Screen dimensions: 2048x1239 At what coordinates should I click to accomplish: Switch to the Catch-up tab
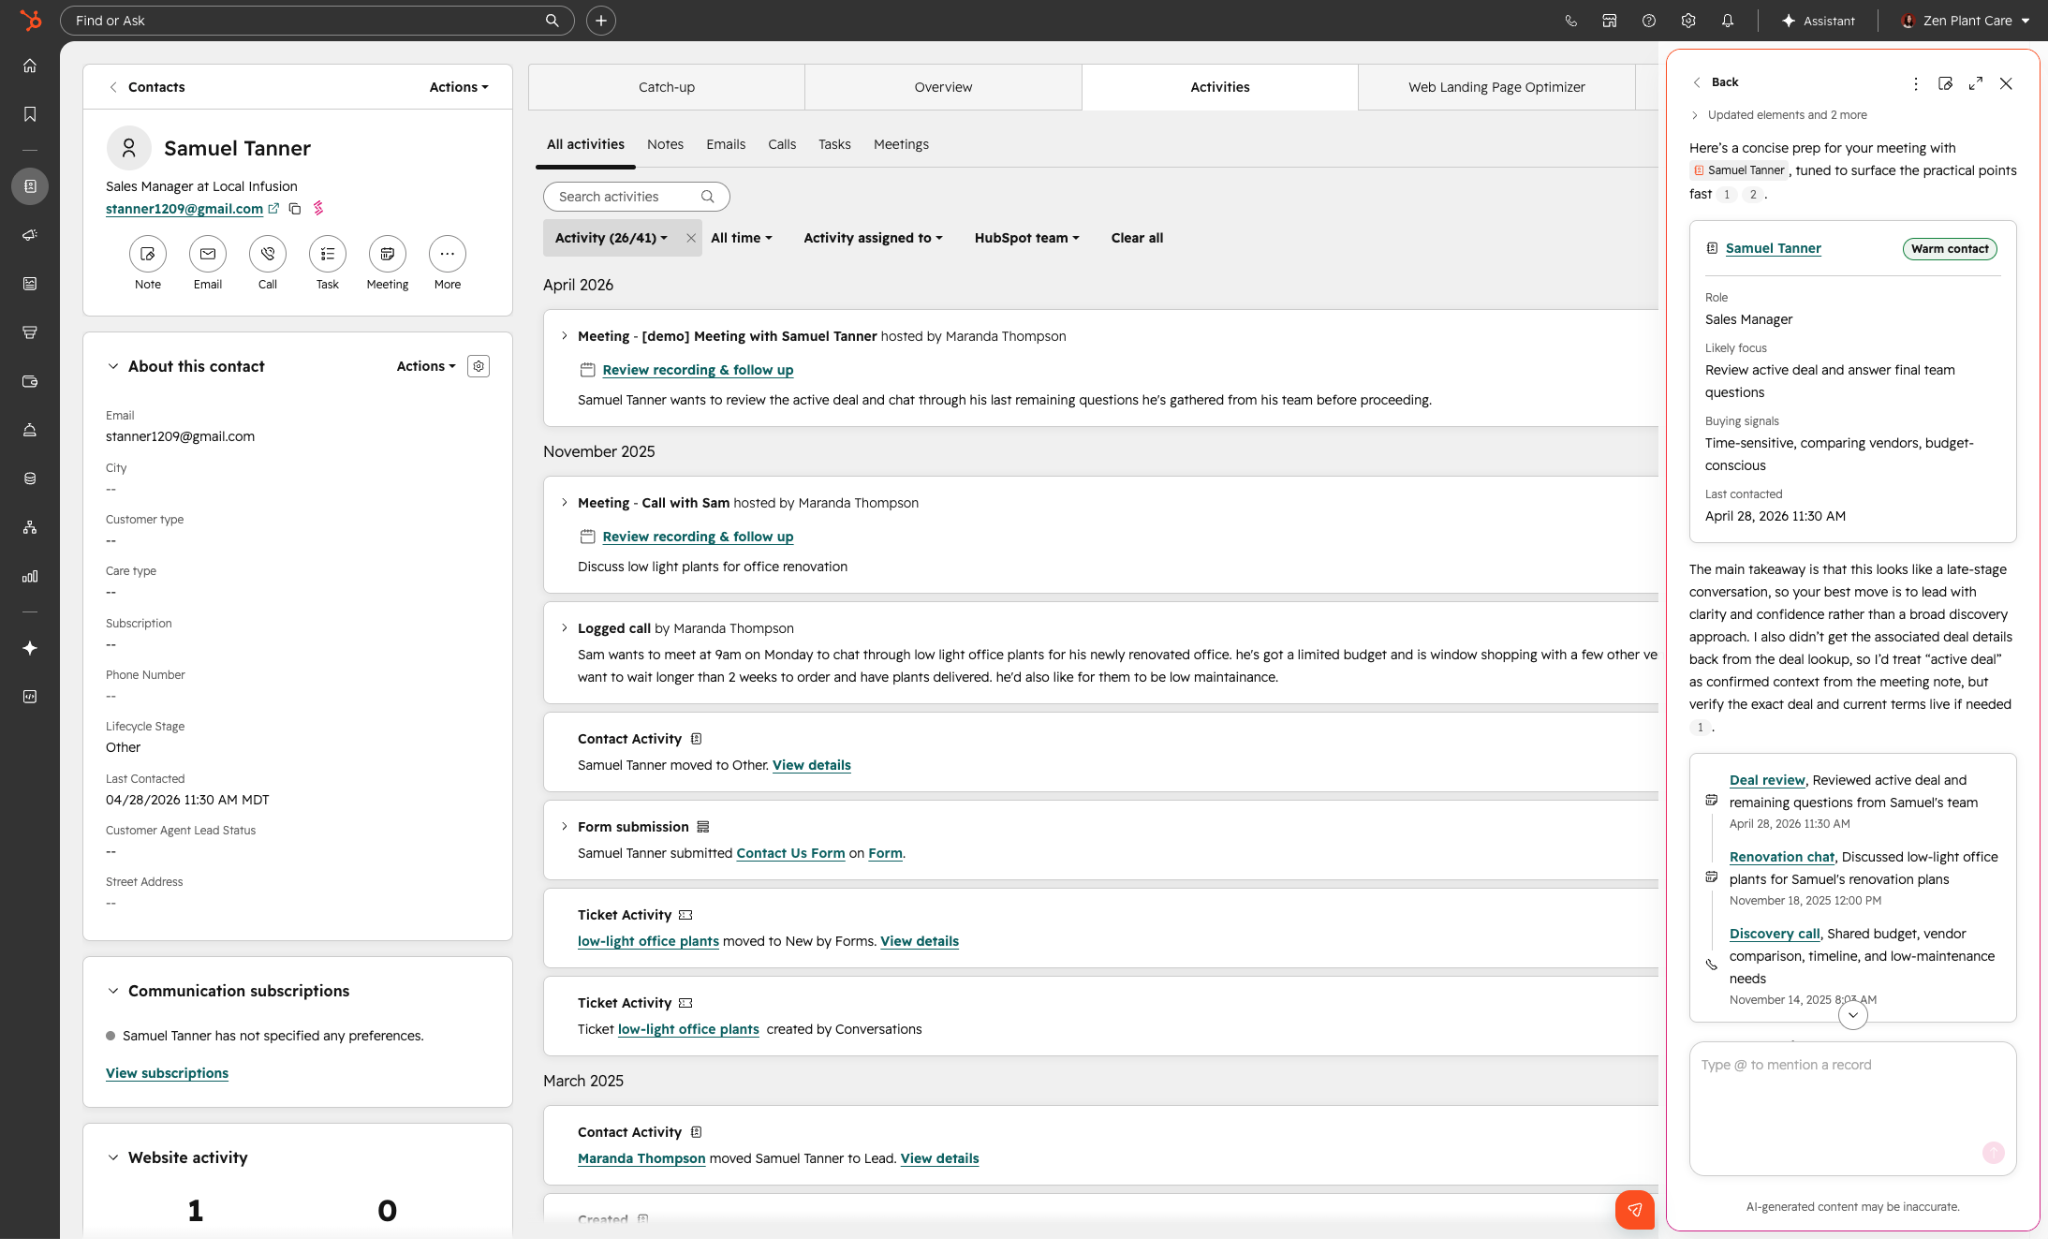point(666,87)
